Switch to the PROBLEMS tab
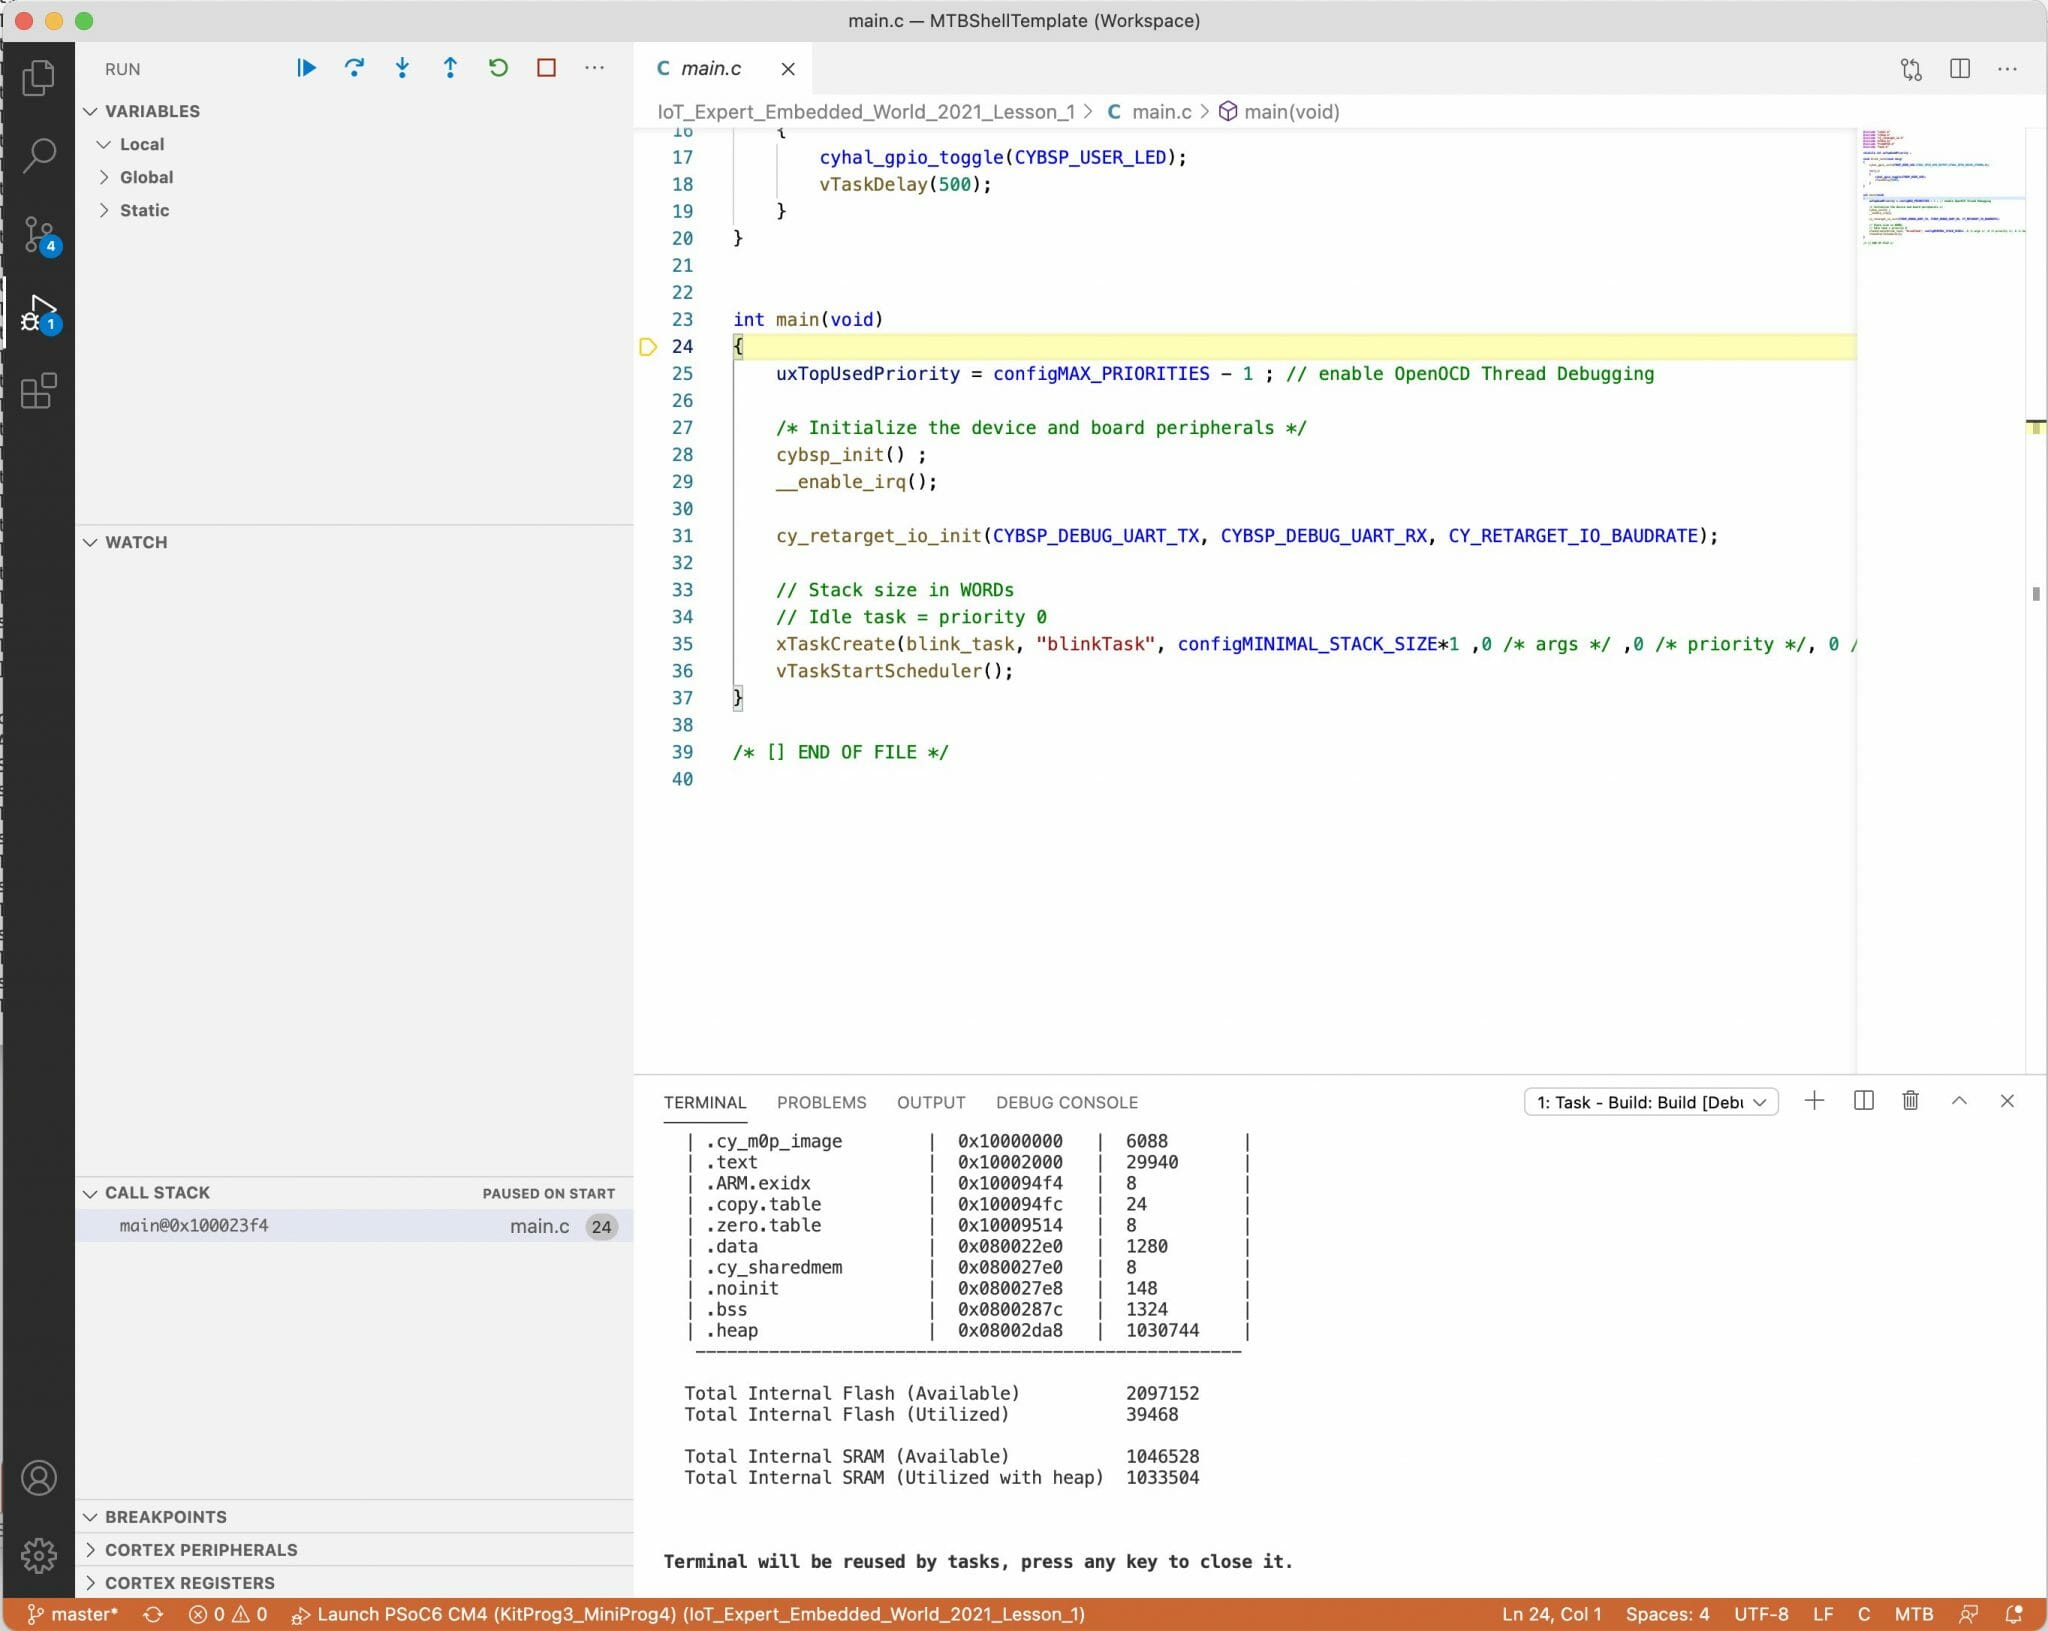This screenshot has height=1631, width=2048. [x=821, y=1102]
